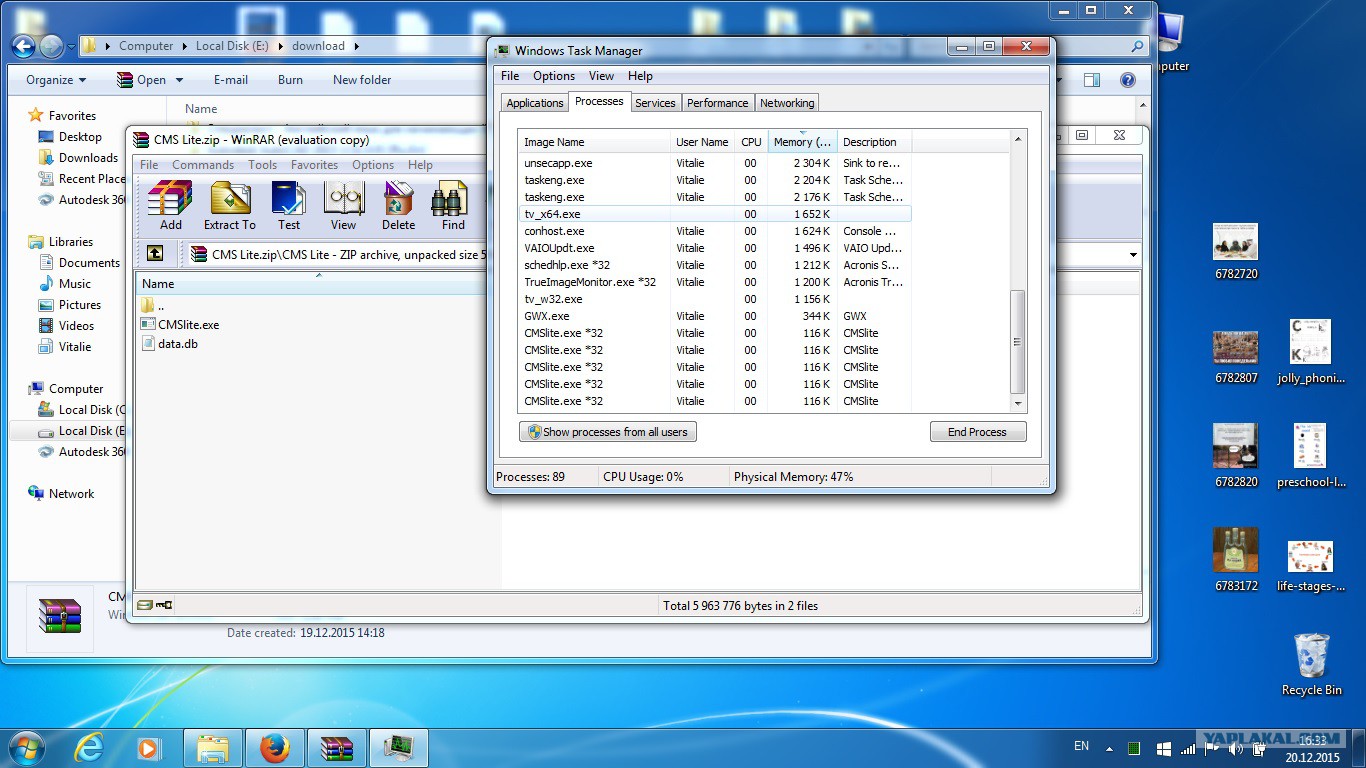Select data.db in the WinRAR file list

(x=169, y=344)
